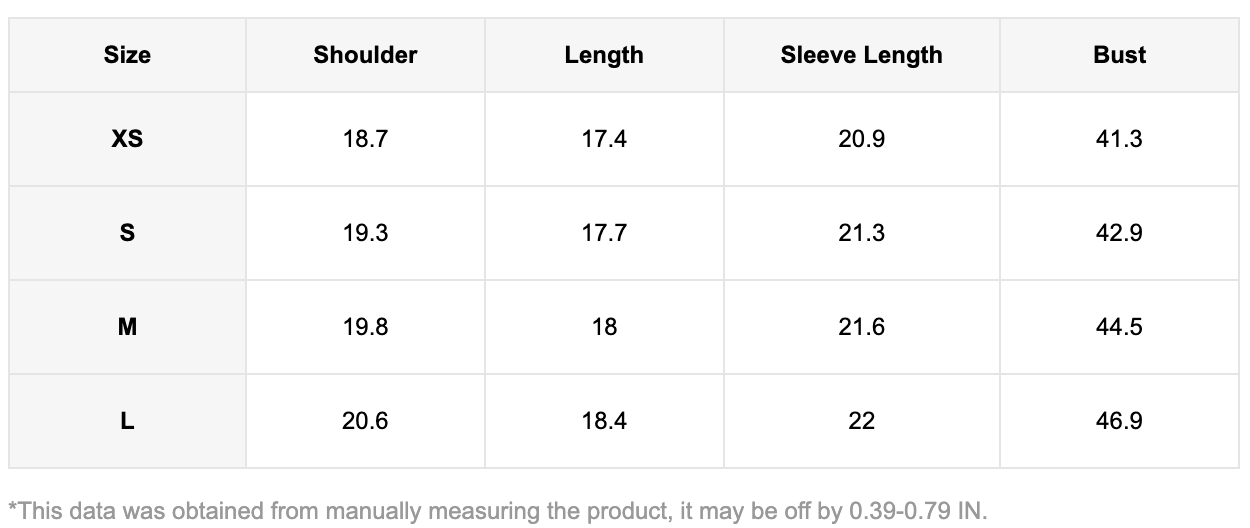This screenshot has height=528, width=1250.
Task: Click the manual measurement disclaimer text
Action: pos(497,510)
